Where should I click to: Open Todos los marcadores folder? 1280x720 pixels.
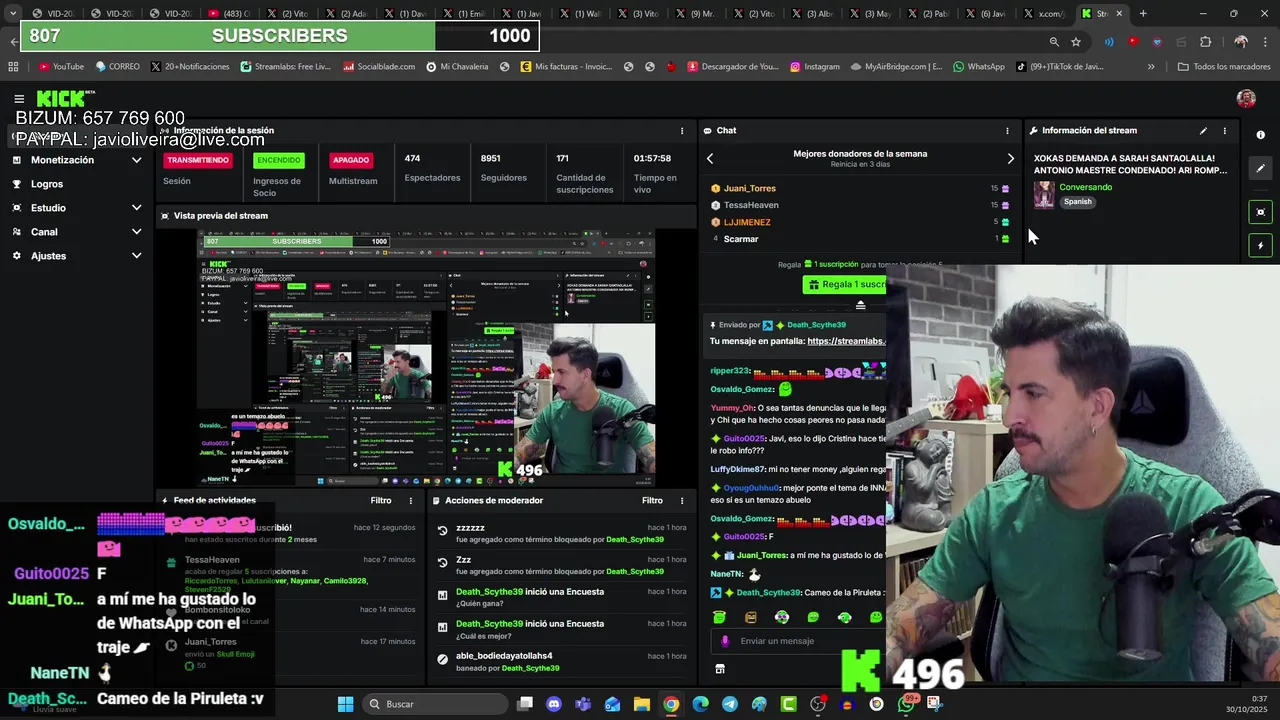(1224, 67)
